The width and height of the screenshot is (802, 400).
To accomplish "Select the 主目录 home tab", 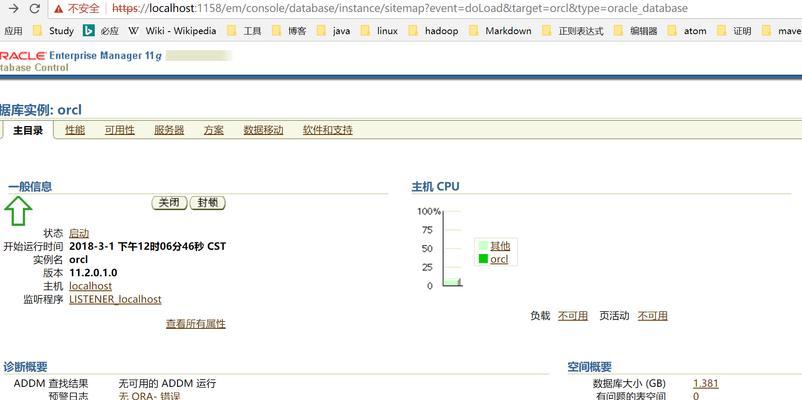I will click(28, 130).
